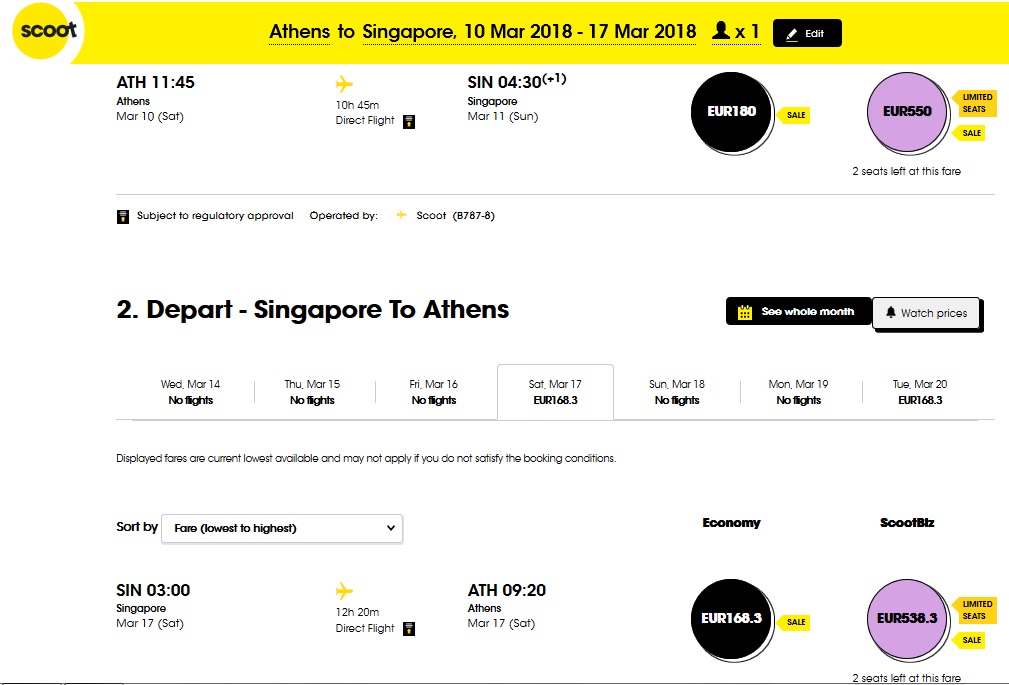Click 'ATH 09:20' arrival time

point(506,590)
